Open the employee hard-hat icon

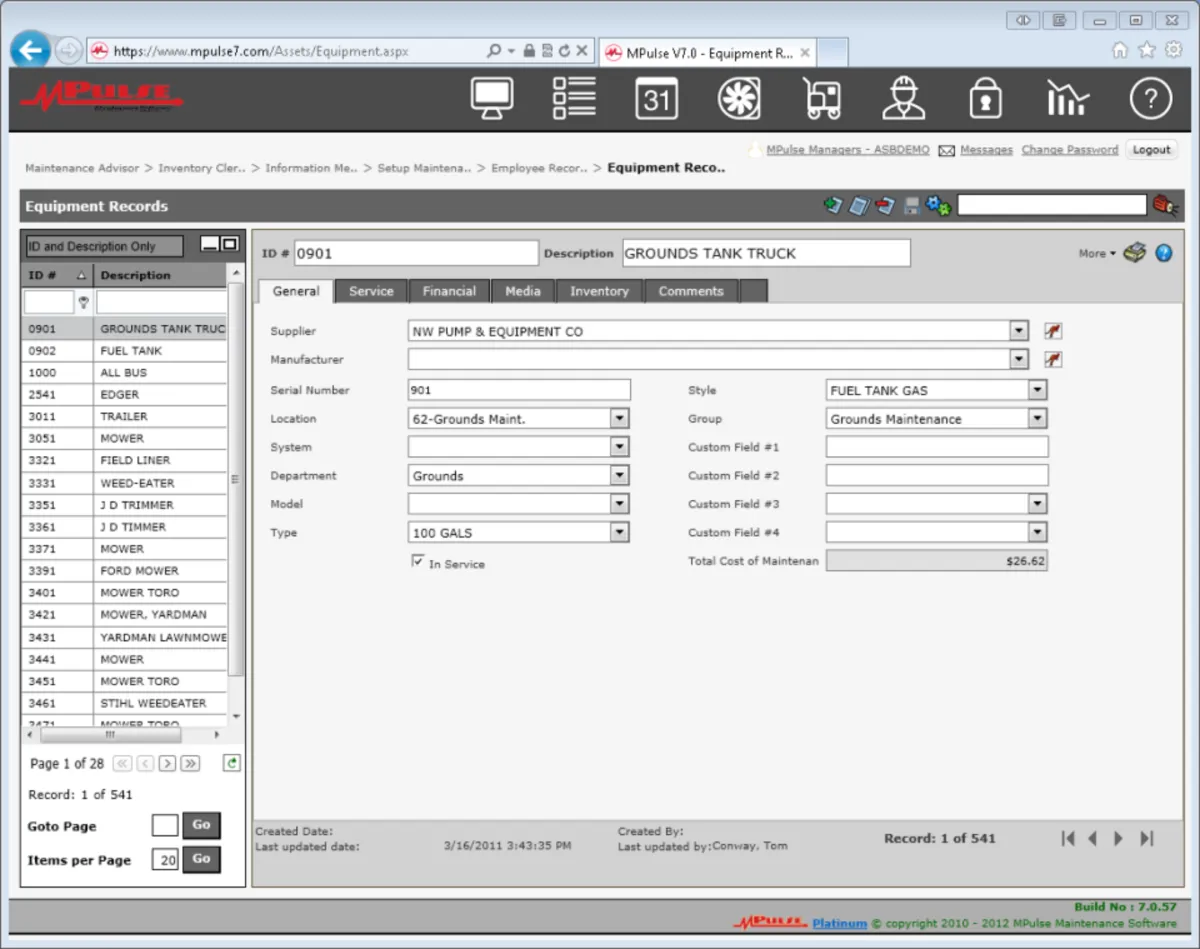(903, 99)
